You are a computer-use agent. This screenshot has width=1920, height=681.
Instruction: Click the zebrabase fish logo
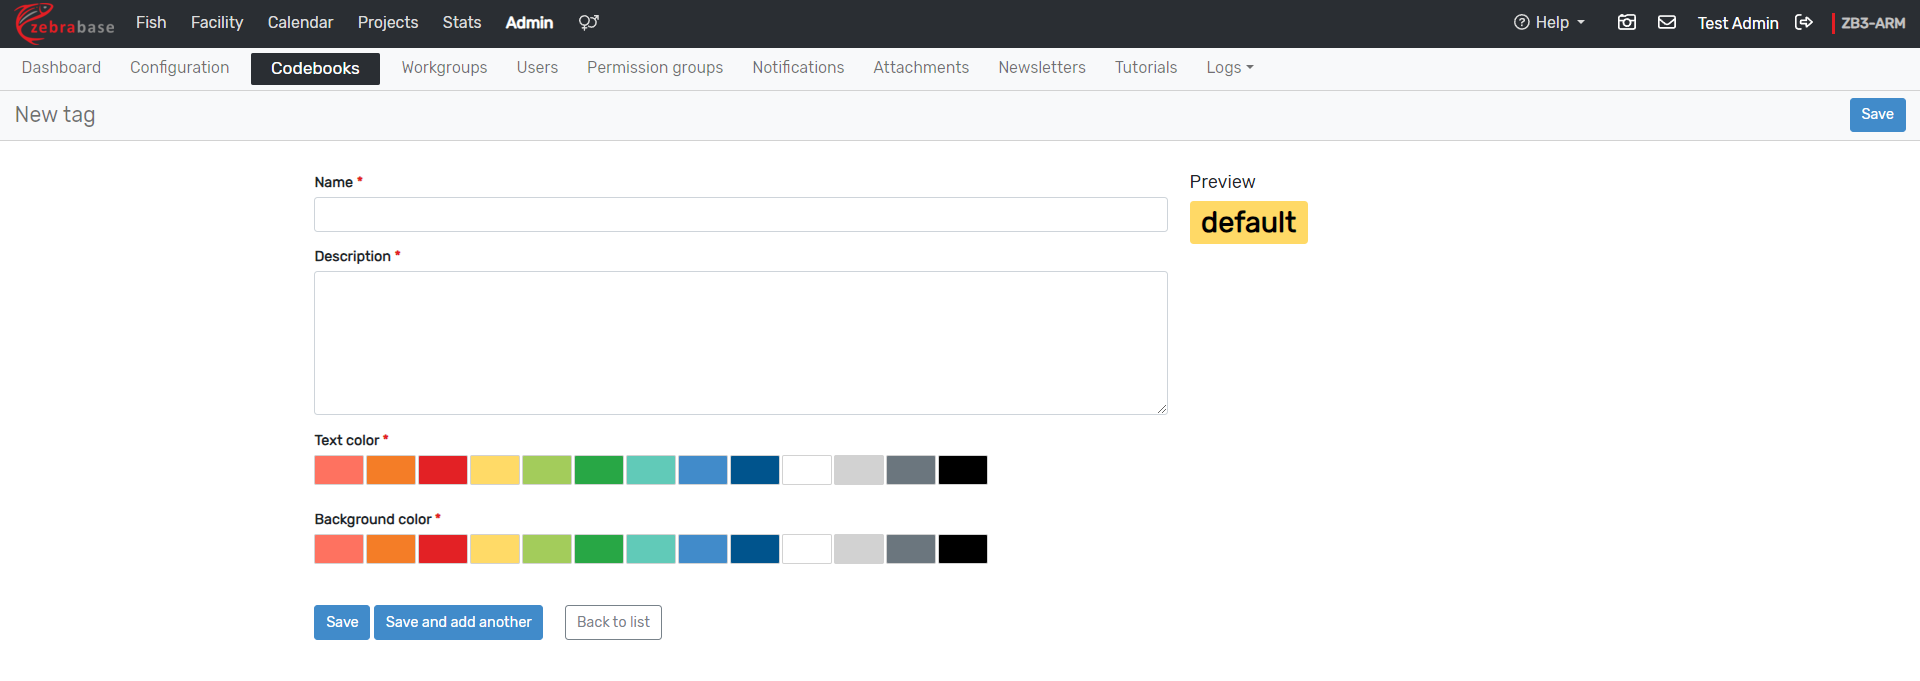pyautogui.click(x=64, y=23)
